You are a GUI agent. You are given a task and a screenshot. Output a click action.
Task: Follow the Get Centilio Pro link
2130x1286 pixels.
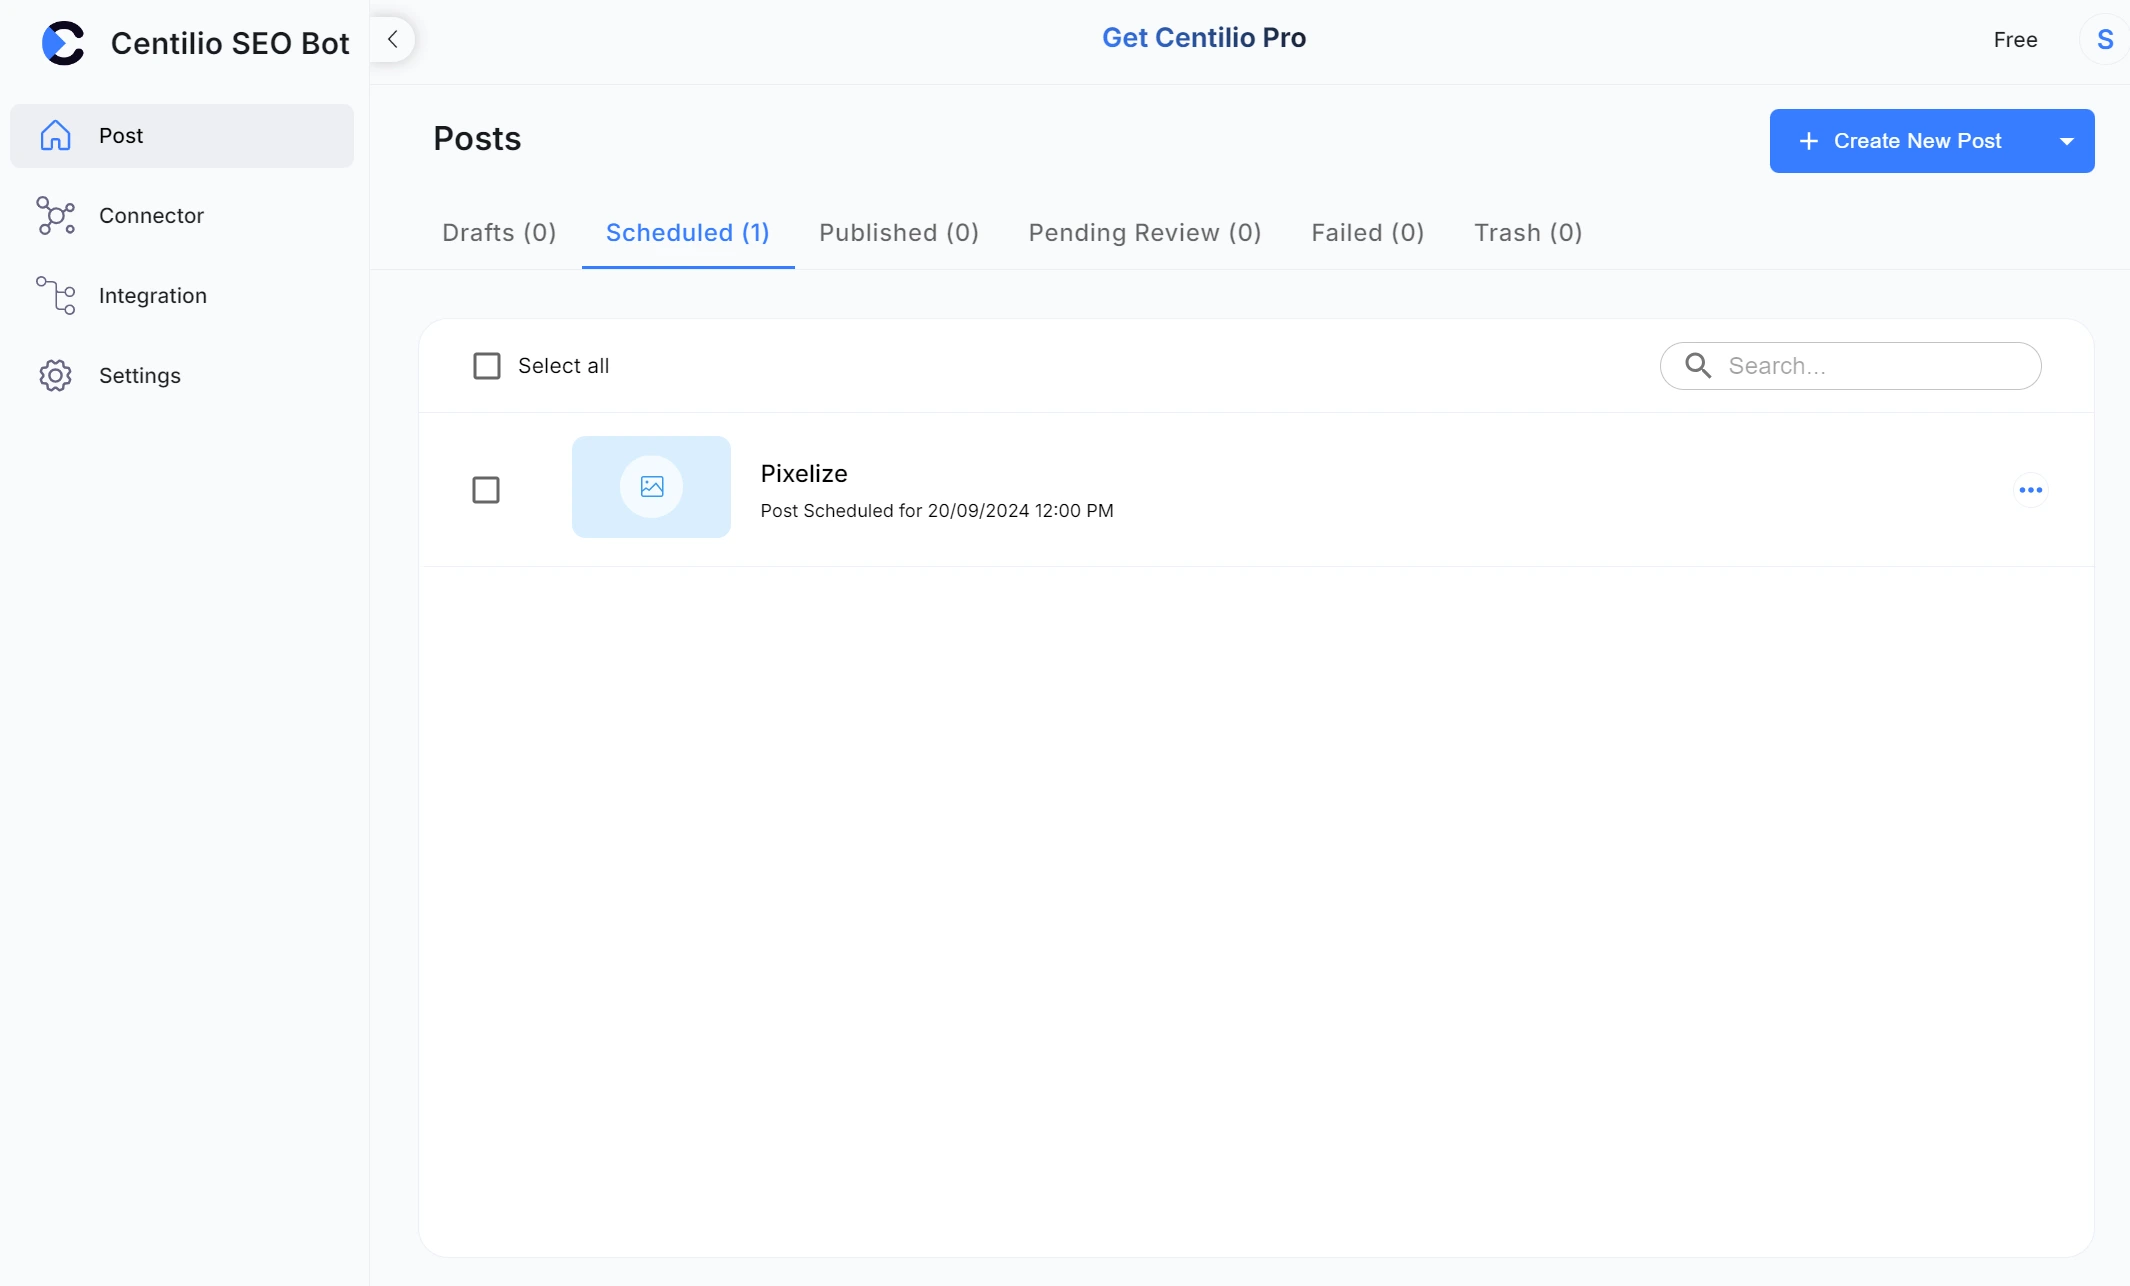(x=1203, y=38)
